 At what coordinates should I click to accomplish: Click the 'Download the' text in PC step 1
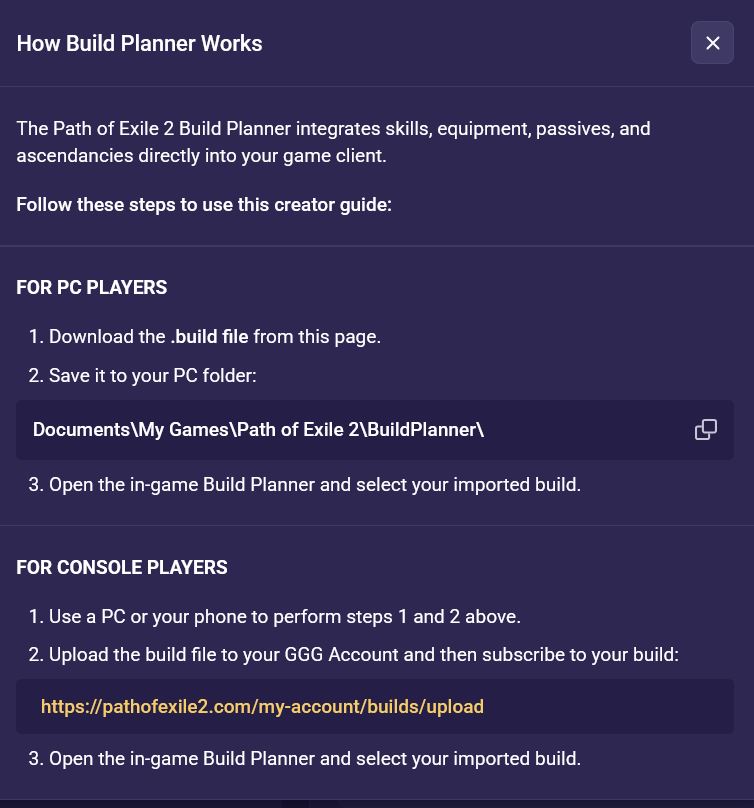pos(107,336)
